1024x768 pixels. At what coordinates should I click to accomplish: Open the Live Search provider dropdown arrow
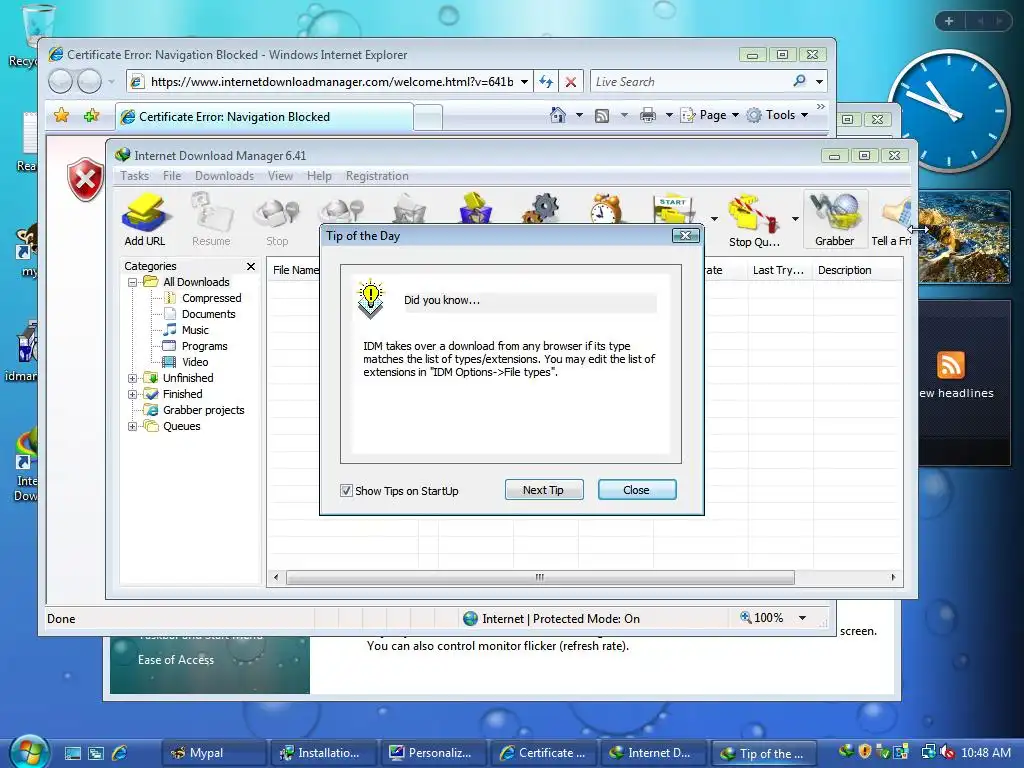[820, 82]
